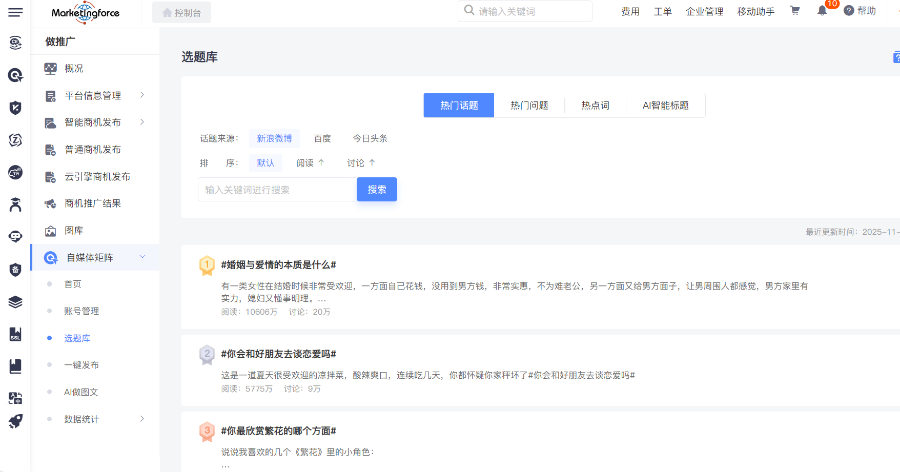Open the shopping cart icon
The width and height of the screenshot is (900, 472).
click(795, 12)
